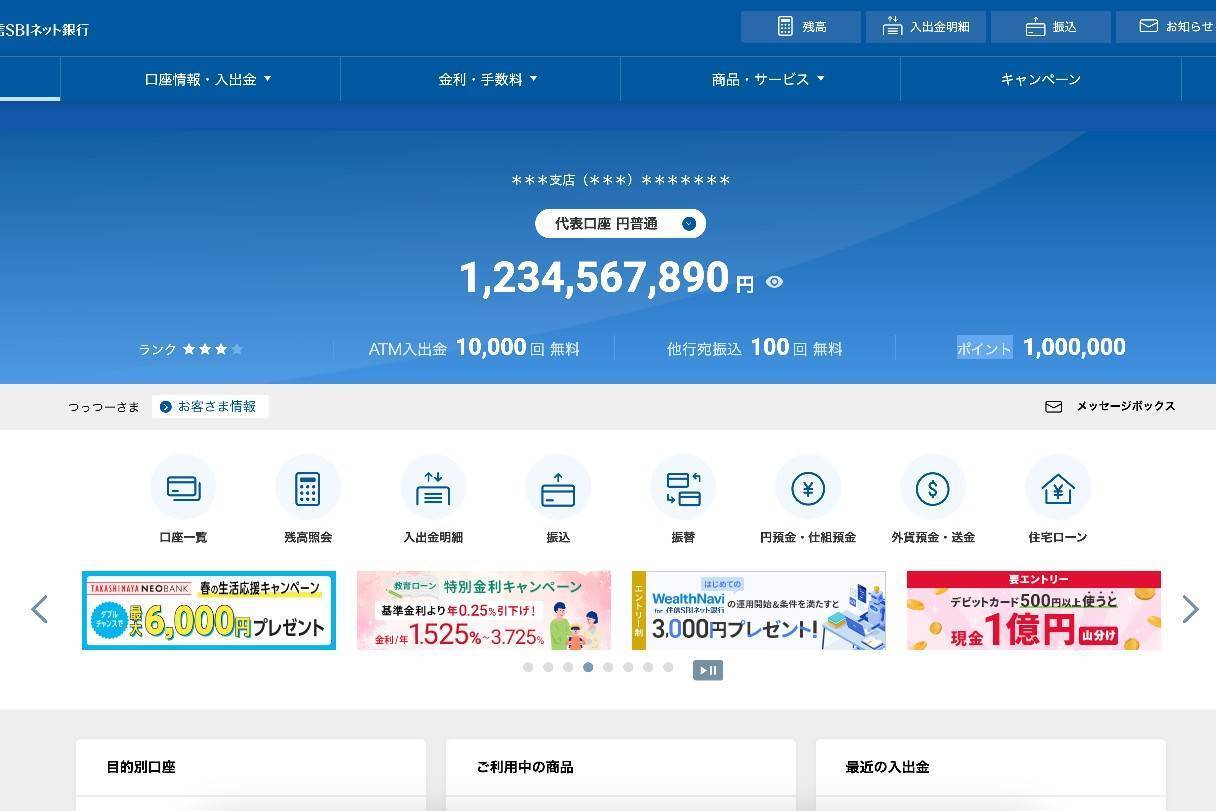Click the 残高 button in top header
Screen dimensions: 1216x811
pos(801,27)
